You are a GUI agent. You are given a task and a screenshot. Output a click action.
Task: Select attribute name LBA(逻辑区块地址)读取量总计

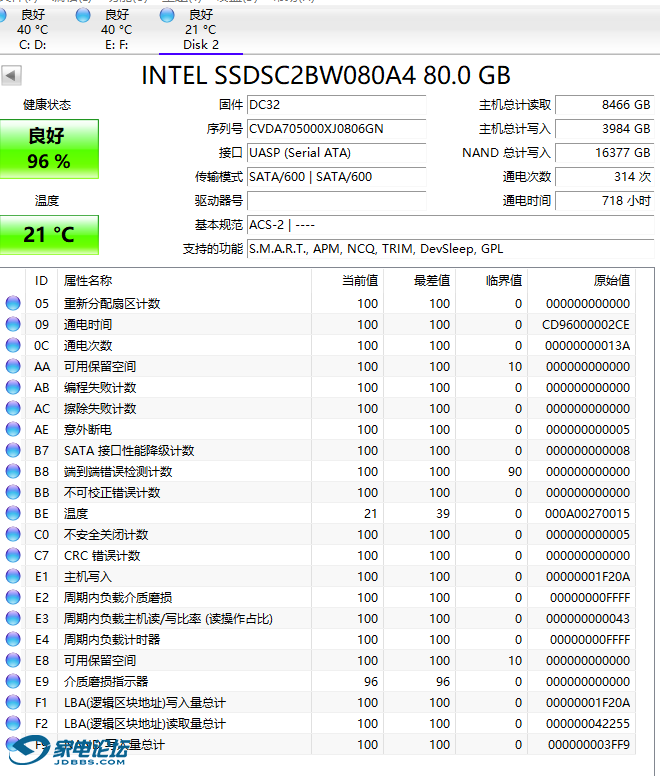[x=144, y=724]
